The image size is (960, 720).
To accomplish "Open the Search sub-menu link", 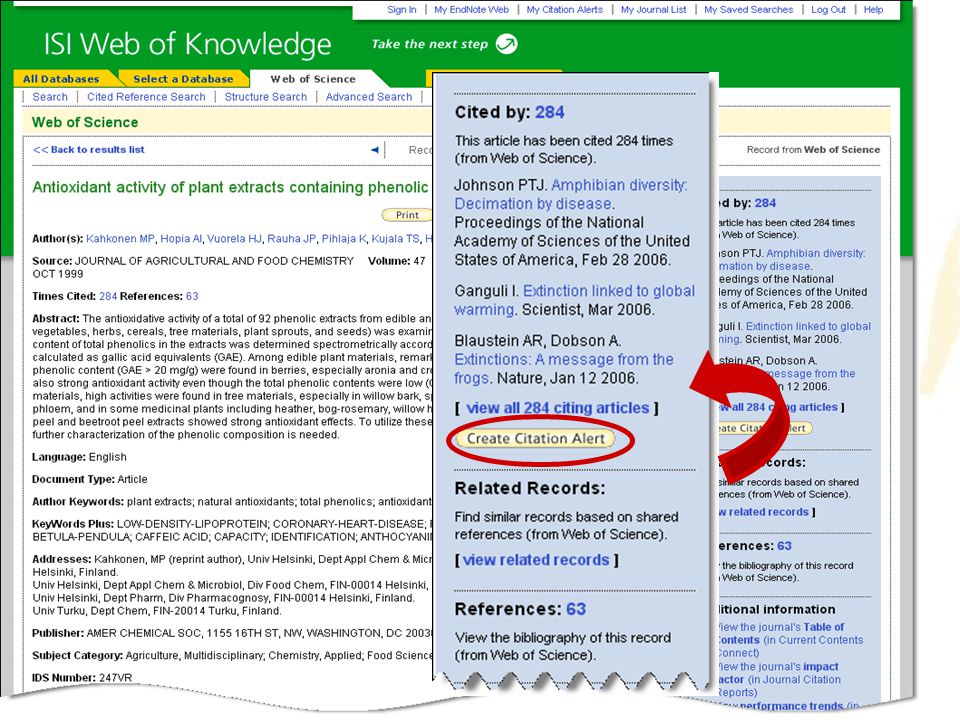I will 50,97.
